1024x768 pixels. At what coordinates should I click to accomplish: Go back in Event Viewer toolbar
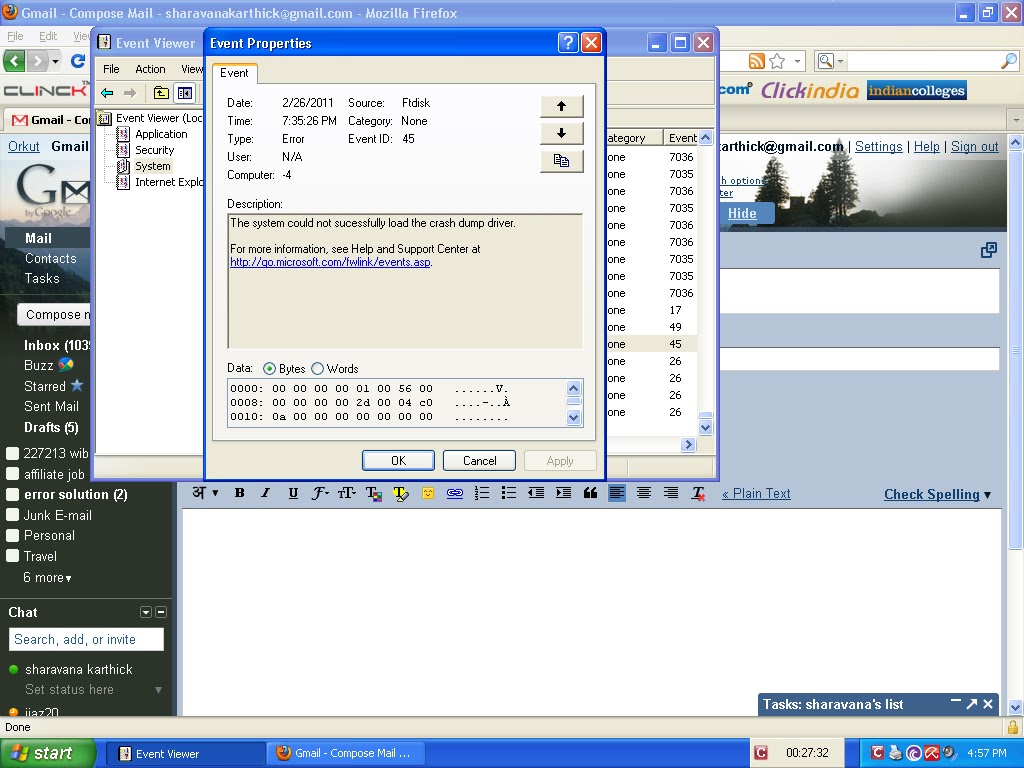tap(107, 93)
